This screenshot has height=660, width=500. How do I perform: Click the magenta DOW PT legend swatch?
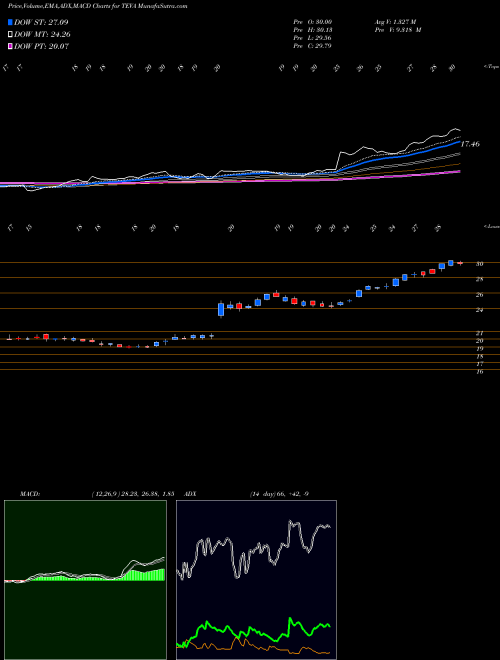click(x=10, y=46)
